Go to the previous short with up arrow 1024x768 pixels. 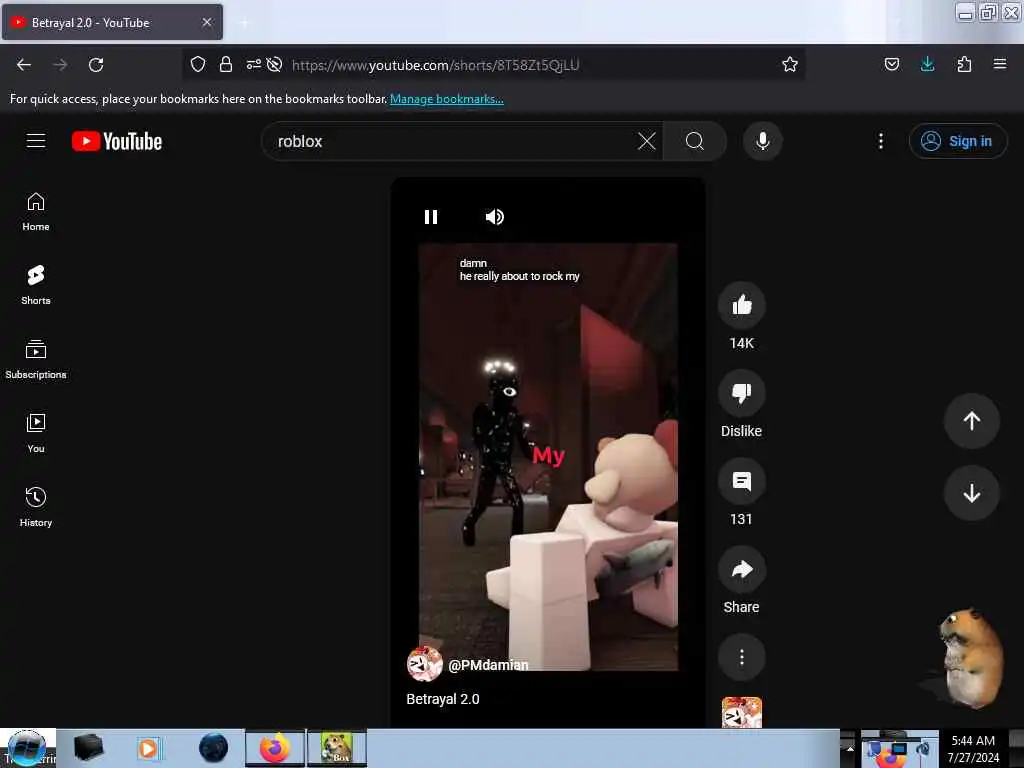(x=971, y=421)
